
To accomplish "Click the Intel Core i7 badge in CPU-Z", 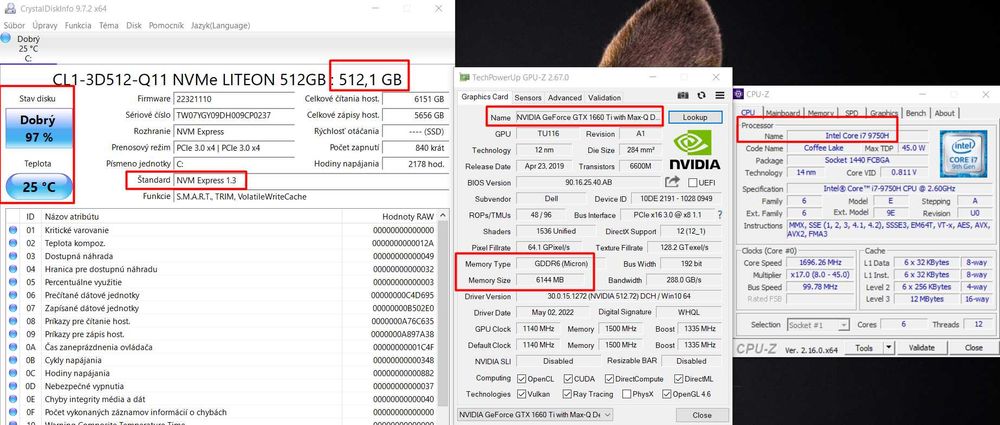I will [963, 154].
